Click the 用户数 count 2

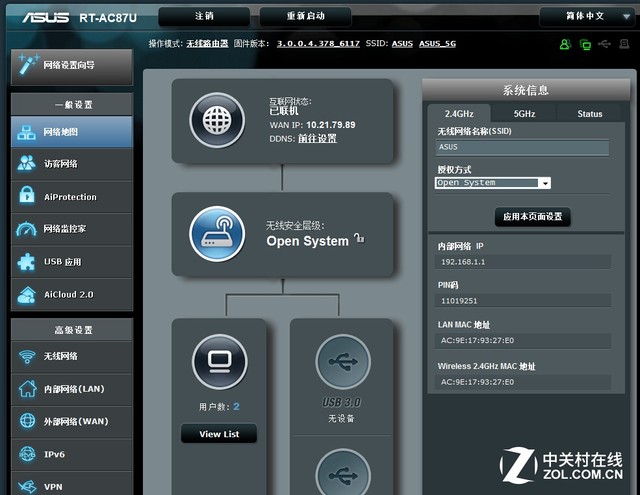pos(236,406)
